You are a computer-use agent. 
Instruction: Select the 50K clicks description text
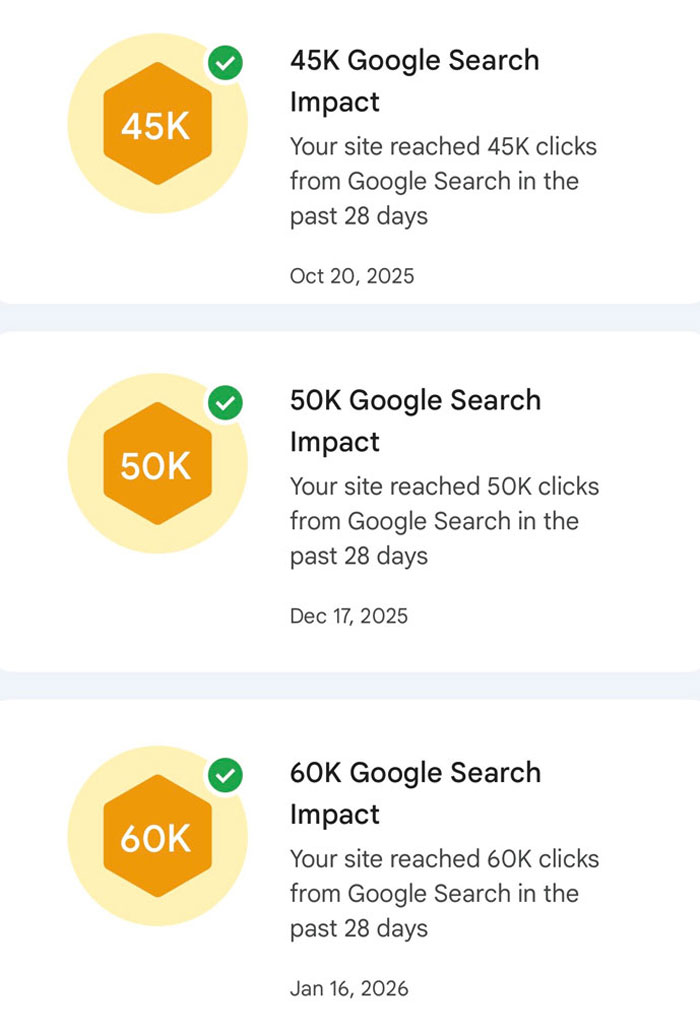coord(443,521)
